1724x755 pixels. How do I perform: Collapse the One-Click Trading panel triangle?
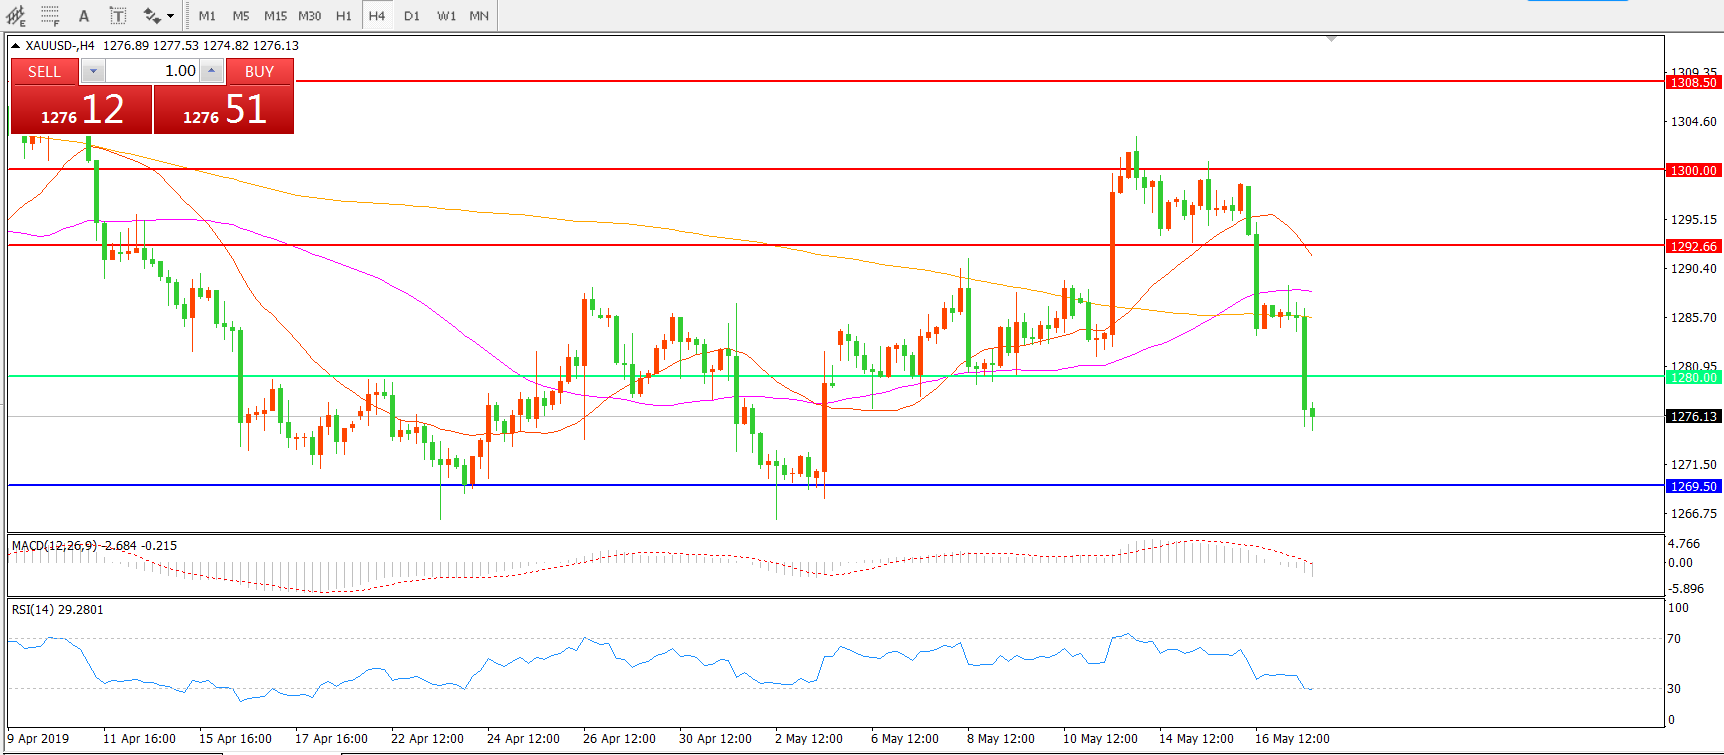click(15, 46)
